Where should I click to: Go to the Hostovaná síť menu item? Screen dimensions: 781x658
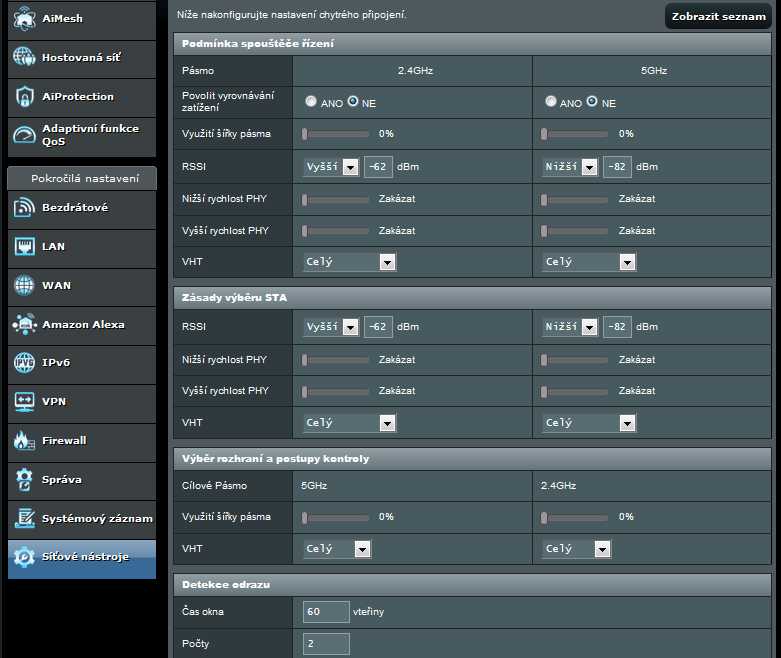(81, 58)
